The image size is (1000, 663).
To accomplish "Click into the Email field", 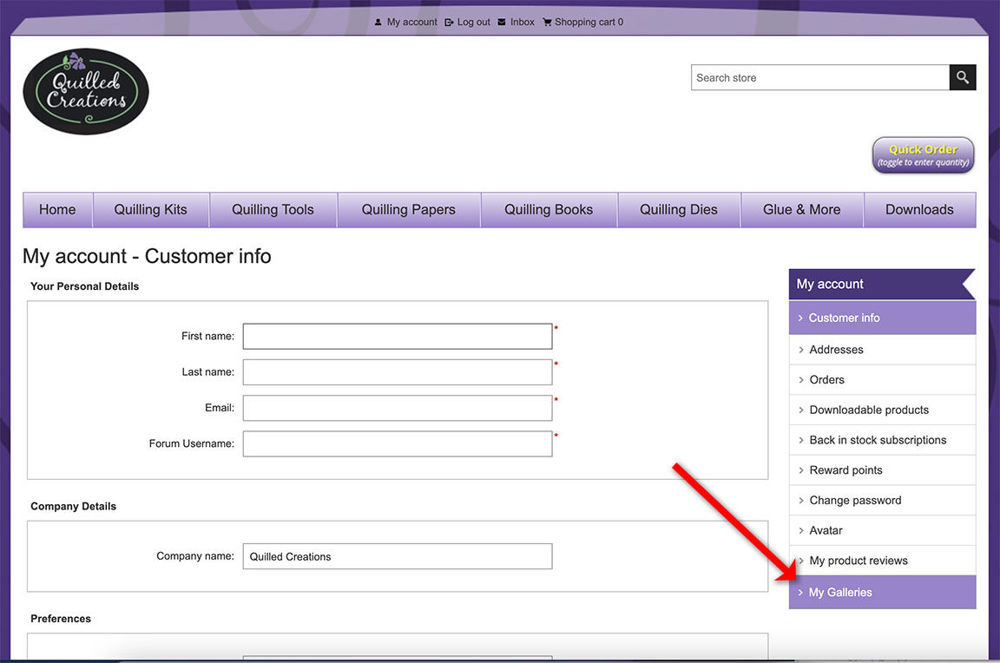I will (397, 407).
